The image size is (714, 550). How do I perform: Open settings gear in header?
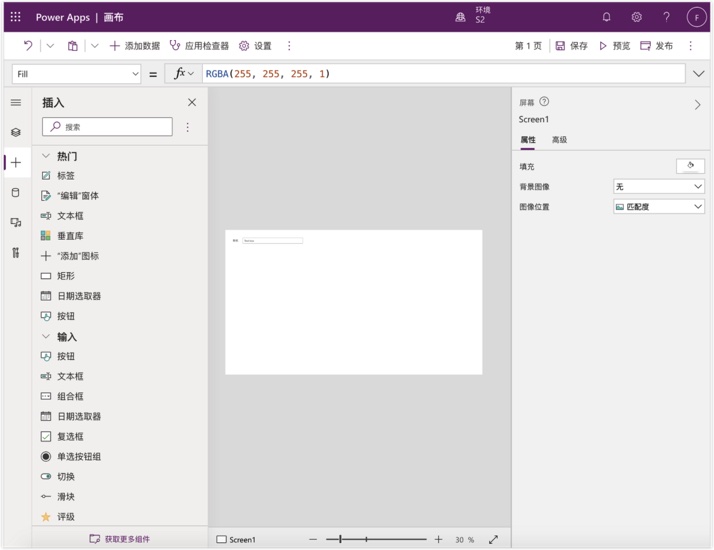click(637, 17)
